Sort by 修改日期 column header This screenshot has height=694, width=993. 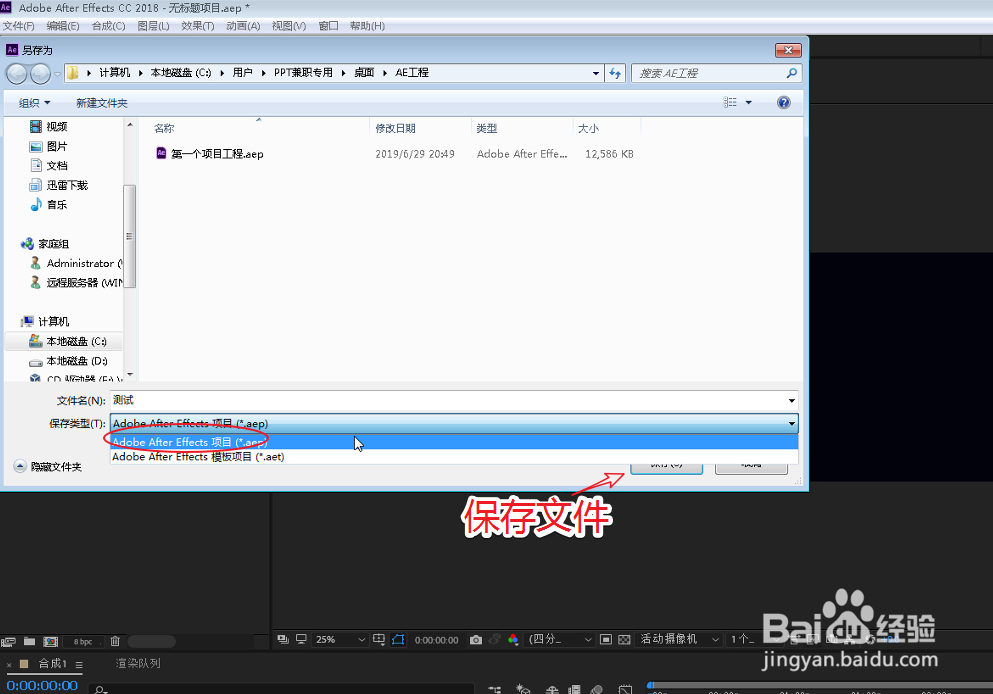pyautogui.click(x=421, y=129)
